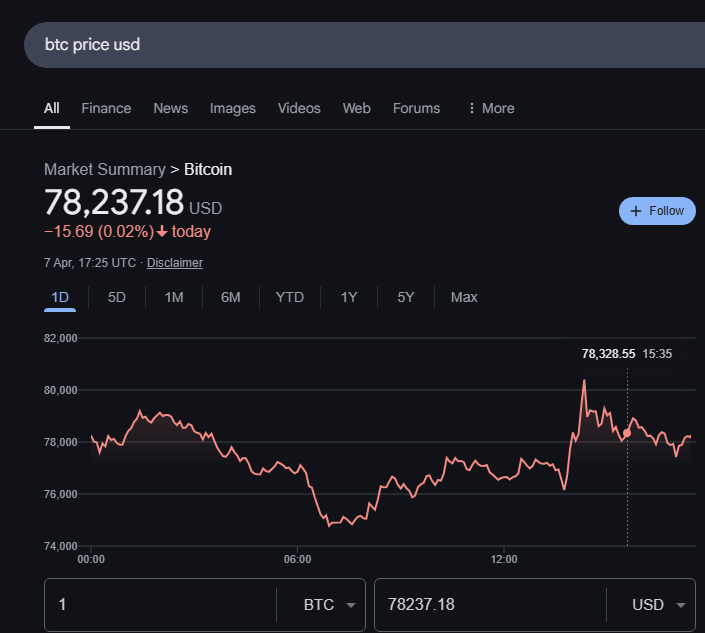Select the 1D chart range
The width and height of the screenshot is (705, 633).
[60, 297]
